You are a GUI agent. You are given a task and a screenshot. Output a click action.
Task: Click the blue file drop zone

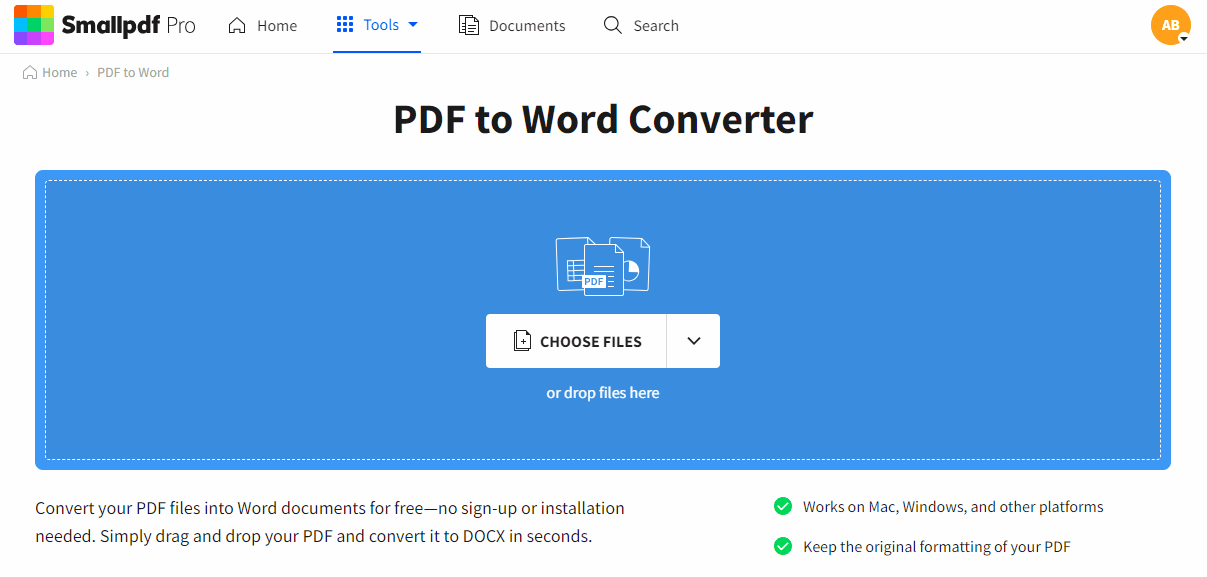click(603, 320)
